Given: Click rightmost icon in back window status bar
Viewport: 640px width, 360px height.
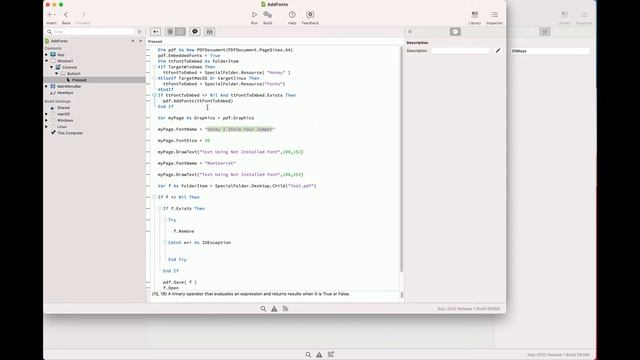Looking at the screenshot, I should tap(331, 355).
